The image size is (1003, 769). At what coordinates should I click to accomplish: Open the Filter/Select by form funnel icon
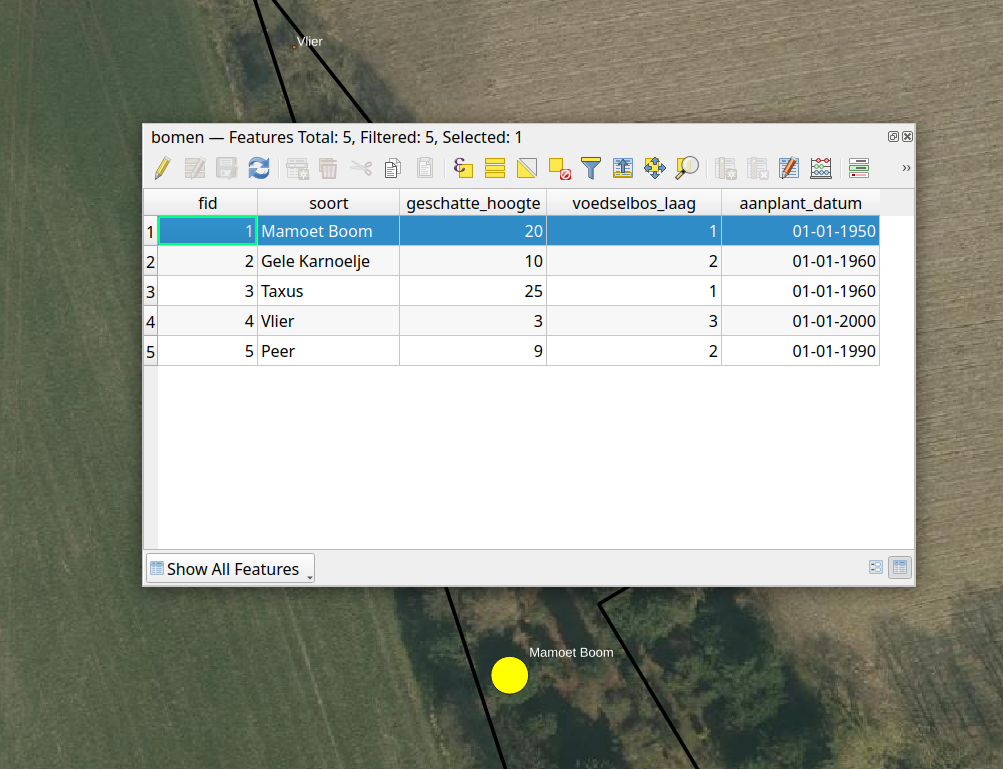(591, 168)
